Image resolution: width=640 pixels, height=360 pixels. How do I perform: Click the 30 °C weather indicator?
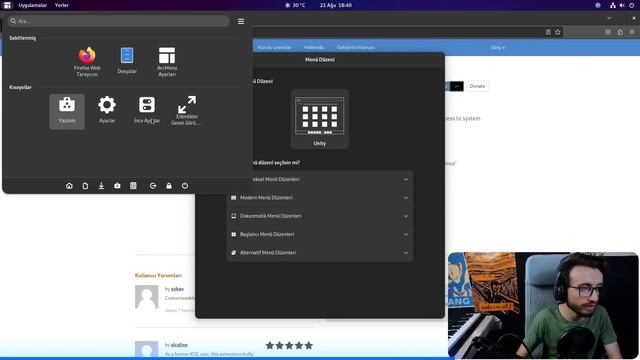pos(295,5)
